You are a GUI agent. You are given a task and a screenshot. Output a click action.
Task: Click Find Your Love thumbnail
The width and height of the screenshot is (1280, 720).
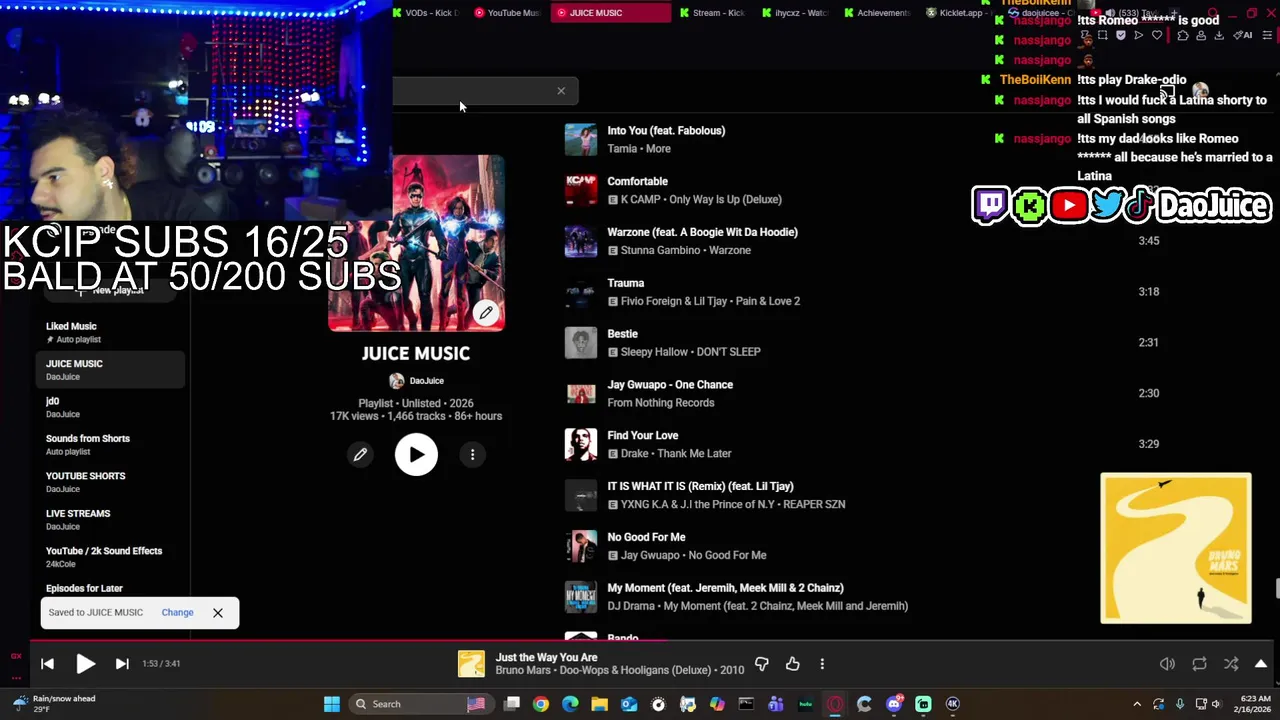(581, 445)
